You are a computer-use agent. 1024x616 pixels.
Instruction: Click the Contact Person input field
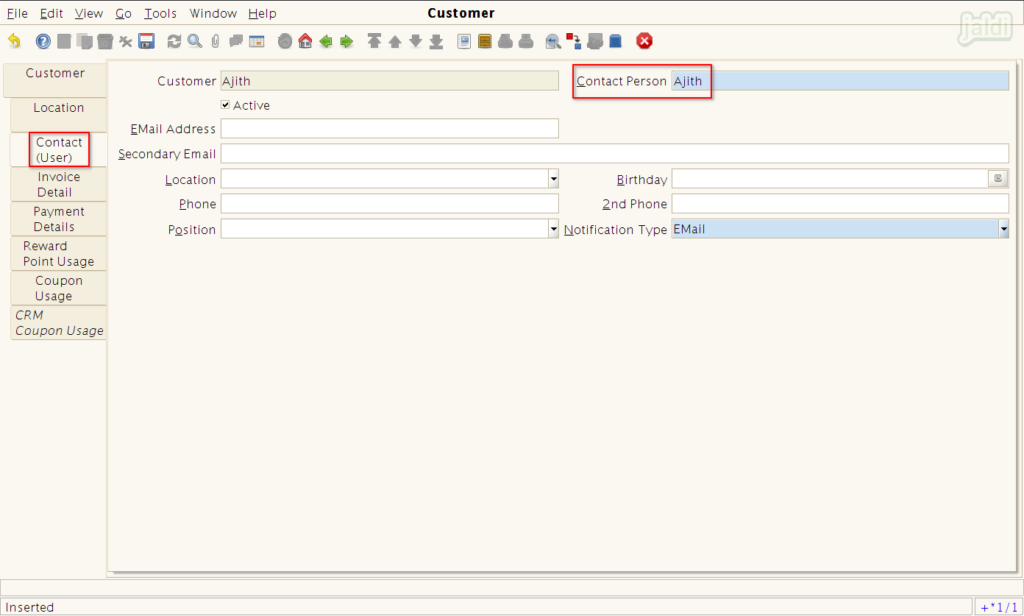(x=840, y=80)
